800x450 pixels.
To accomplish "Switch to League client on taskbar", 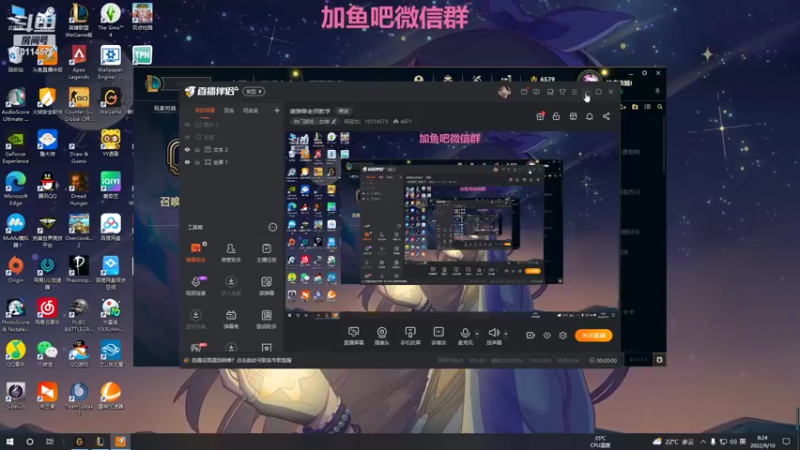I will point(100,441).
